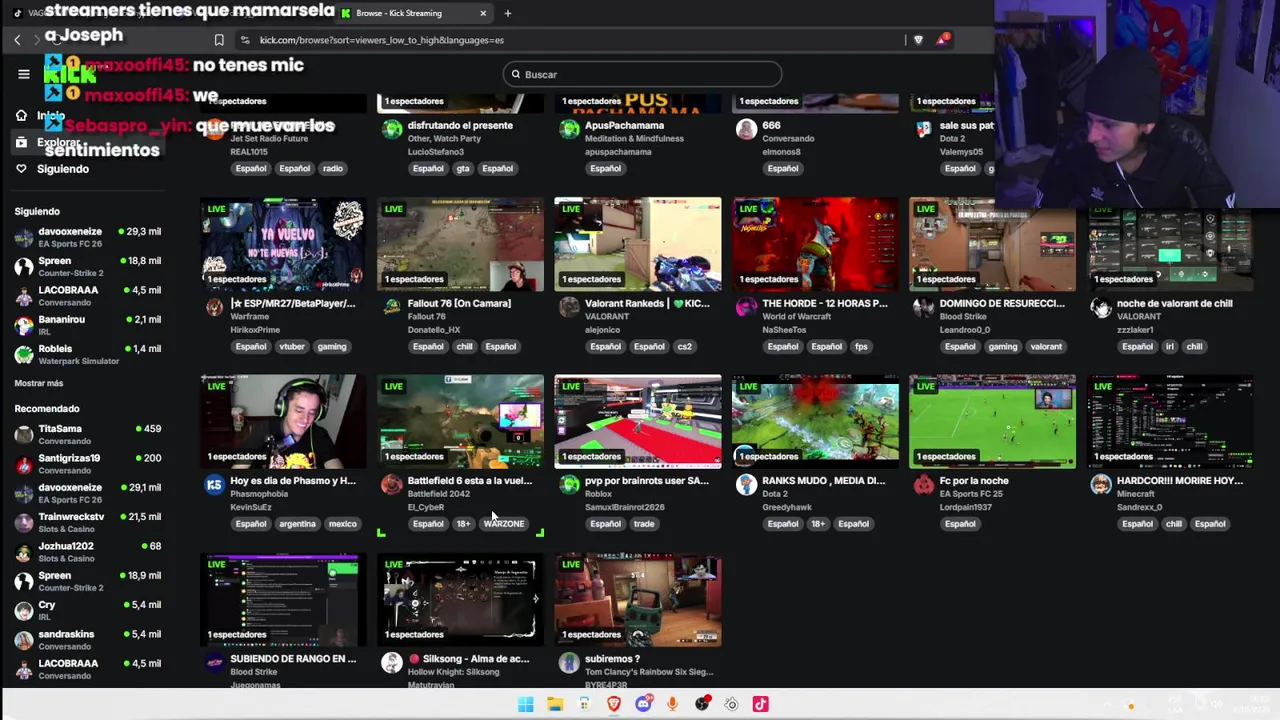Screen dimensions: 1280x720
Task: Select the 'trade' tag
Action: 644,524
